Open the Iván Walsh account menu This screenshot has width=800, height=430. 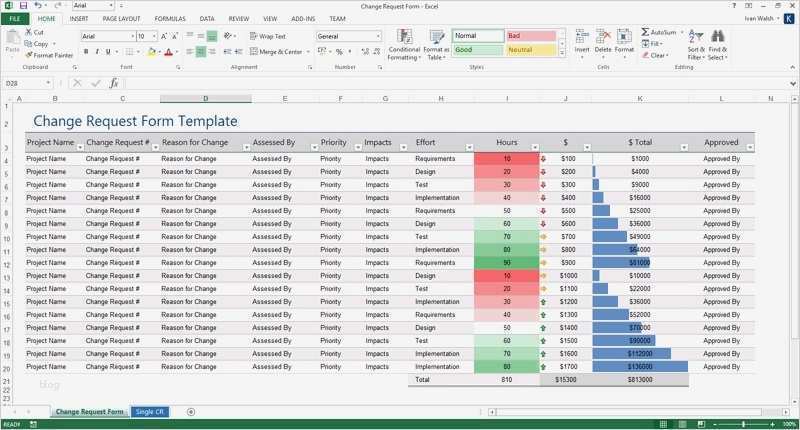click(761, 19)
